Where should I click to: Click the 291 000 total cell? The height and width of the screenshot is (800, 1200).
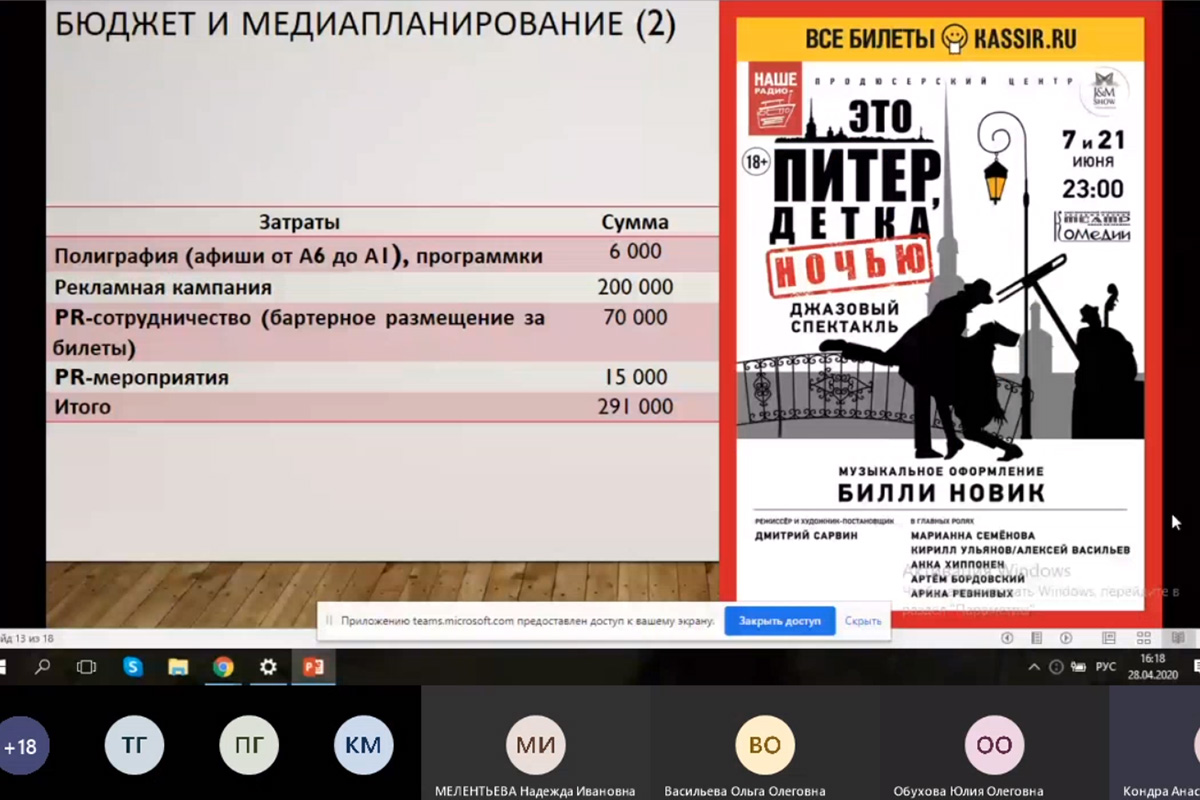coord(635,408)
